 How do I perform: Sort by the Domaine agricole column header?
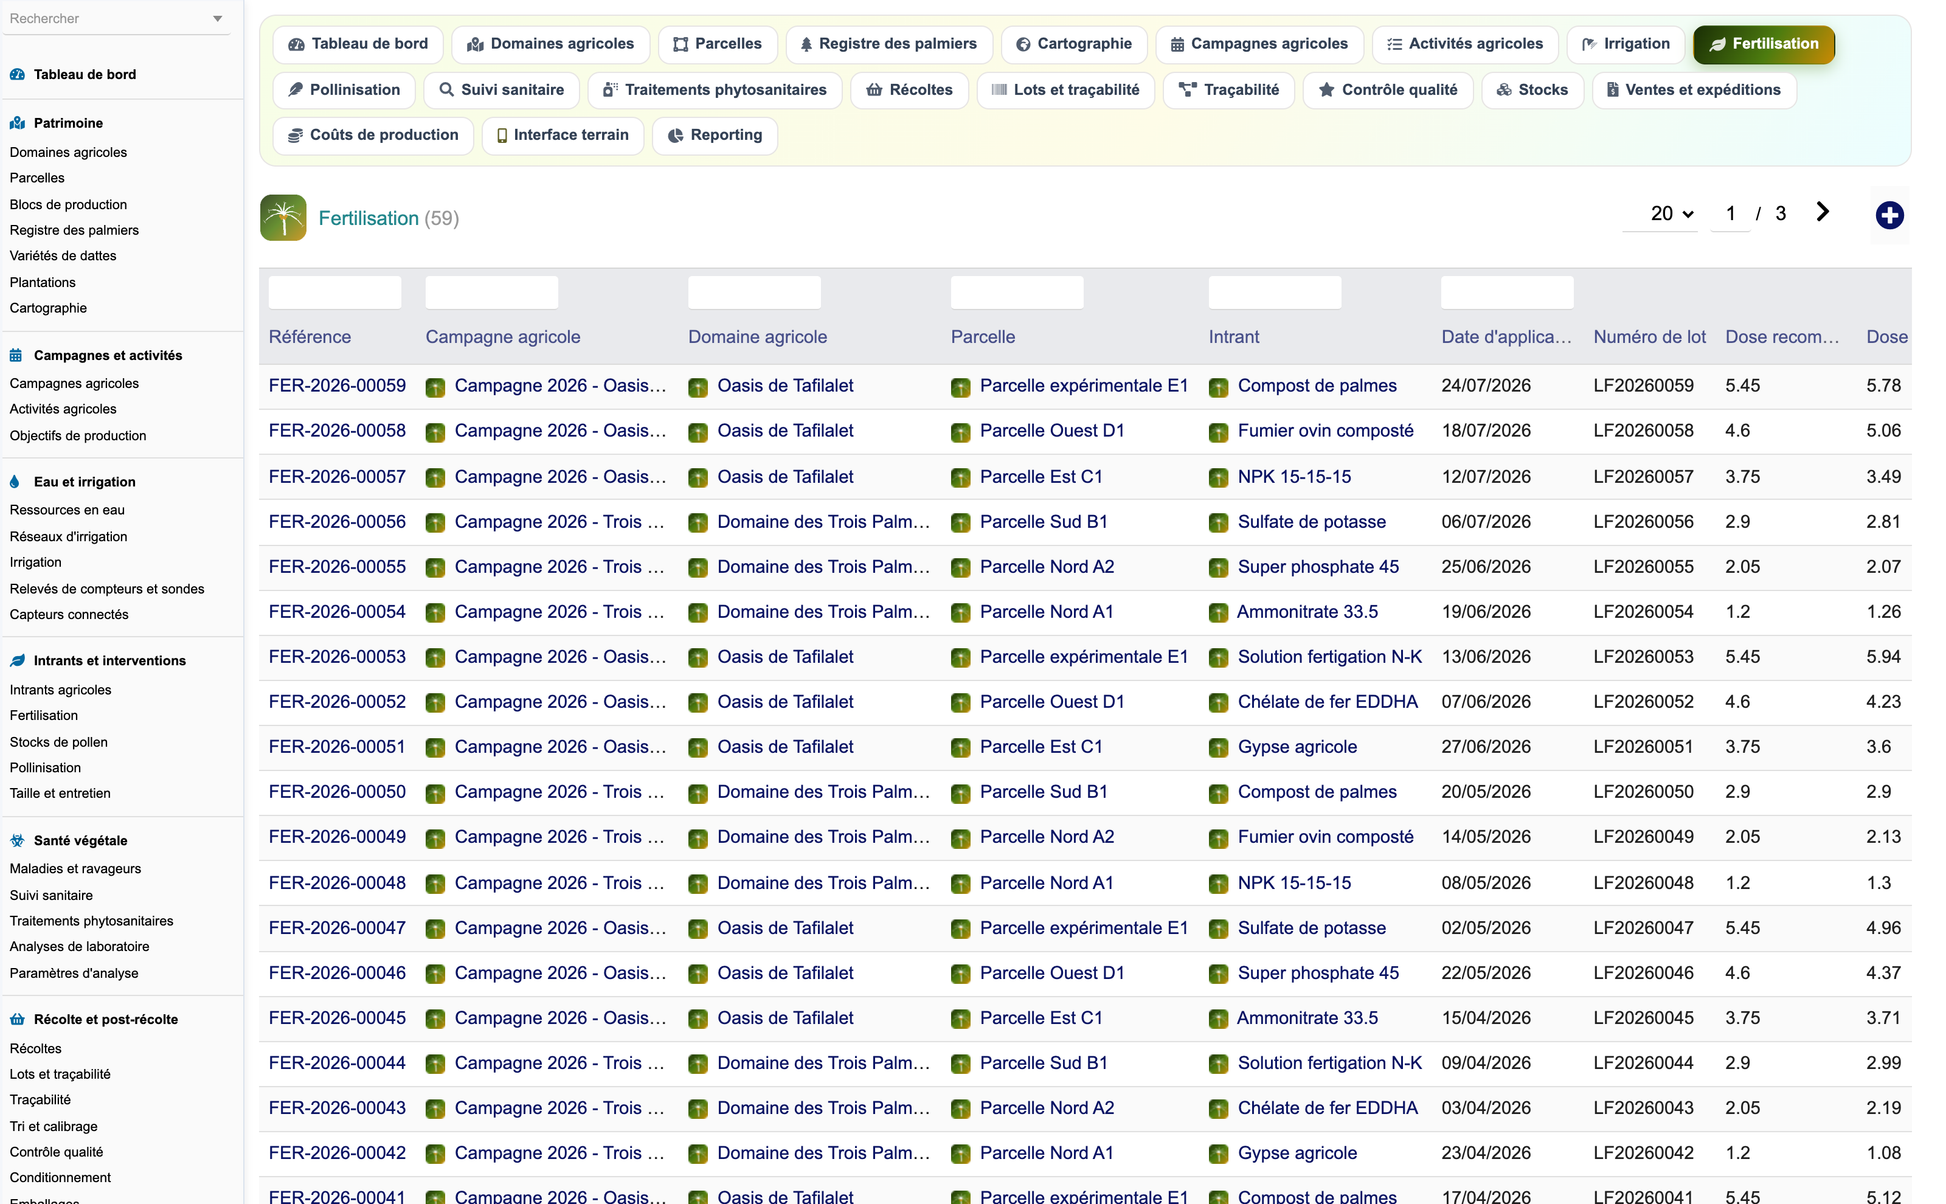click(757, 337)
